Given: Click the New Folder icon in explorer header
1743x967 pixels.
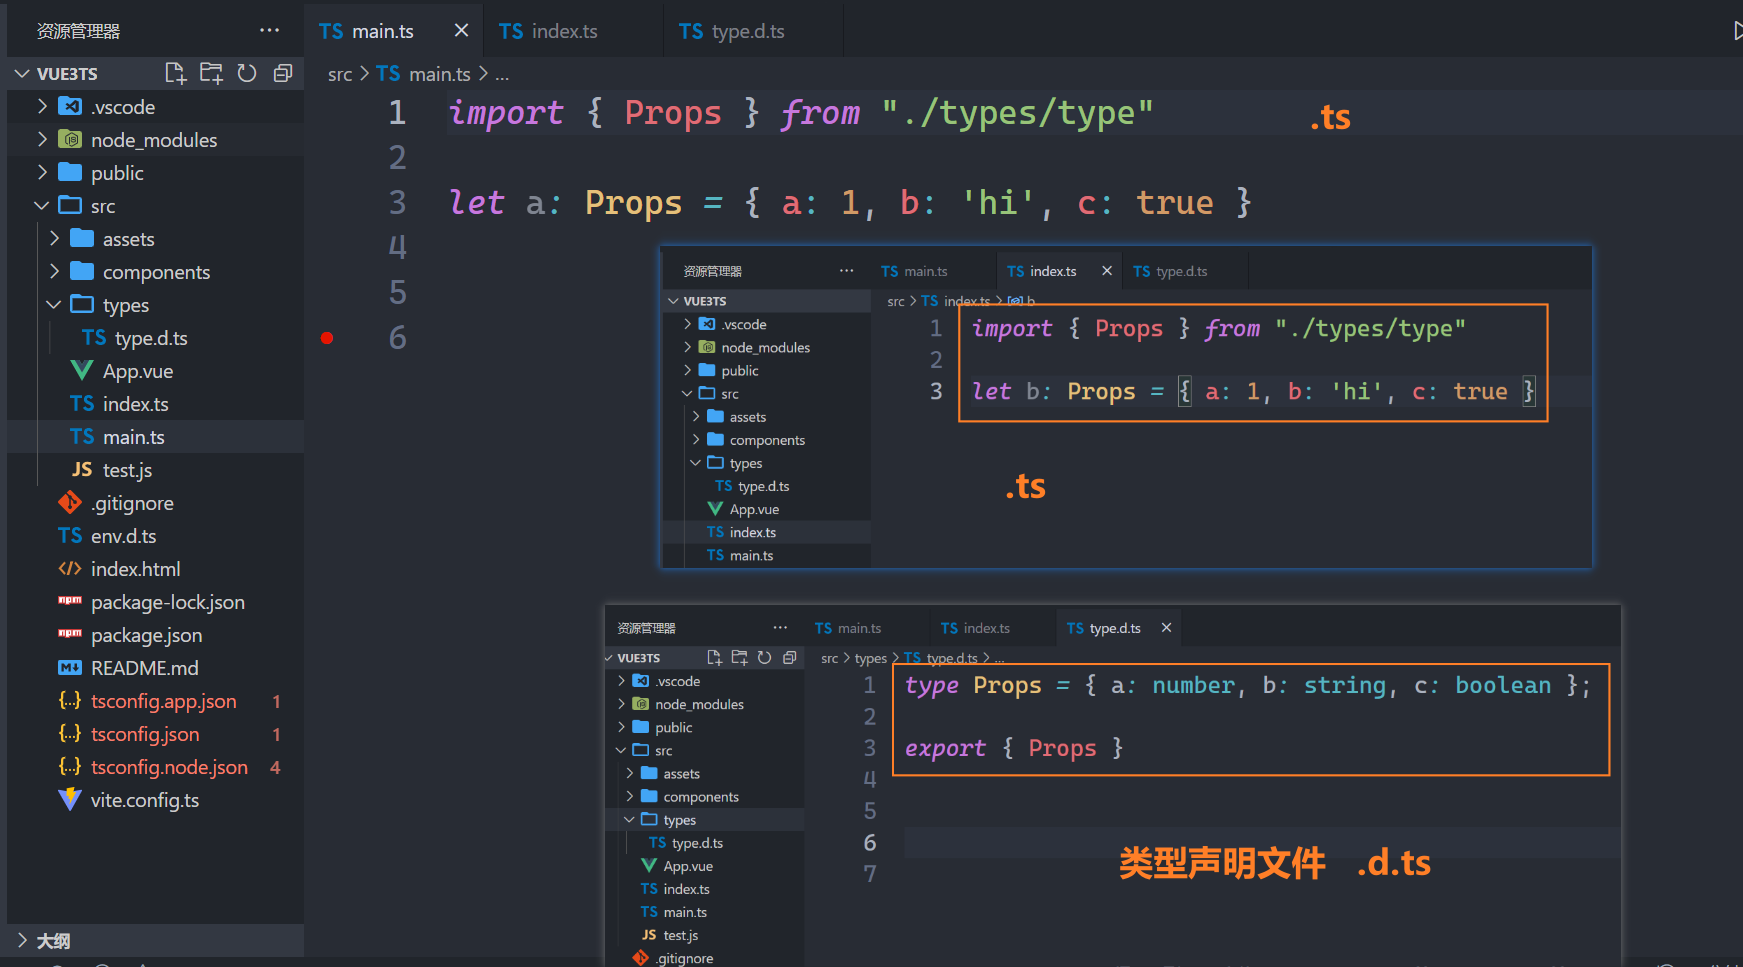Looking at the screenshot, I should point(211,73).
